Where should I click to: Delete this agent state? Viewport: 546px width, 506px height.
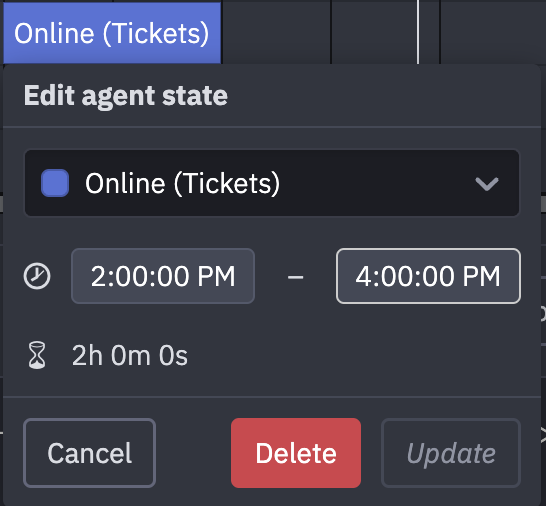[x=296, y=453]
